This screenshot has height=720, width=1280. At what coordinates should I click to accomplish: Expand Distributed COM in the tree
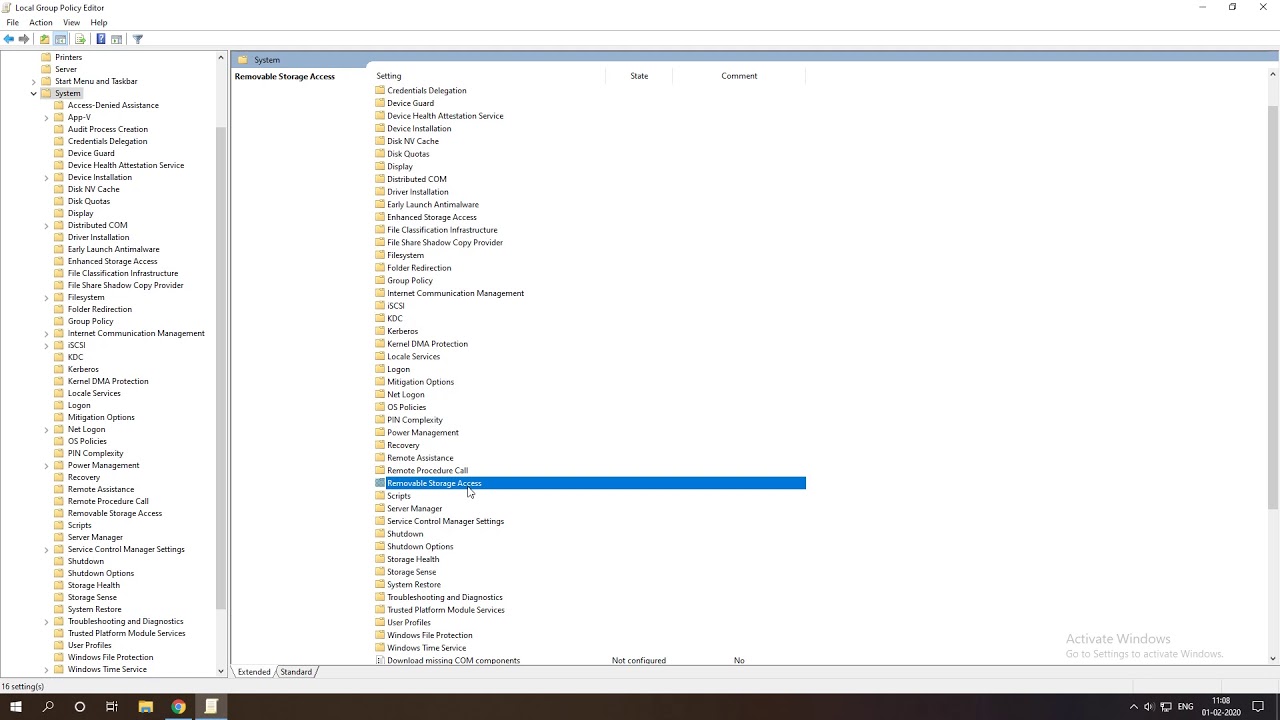click(46, 225)
